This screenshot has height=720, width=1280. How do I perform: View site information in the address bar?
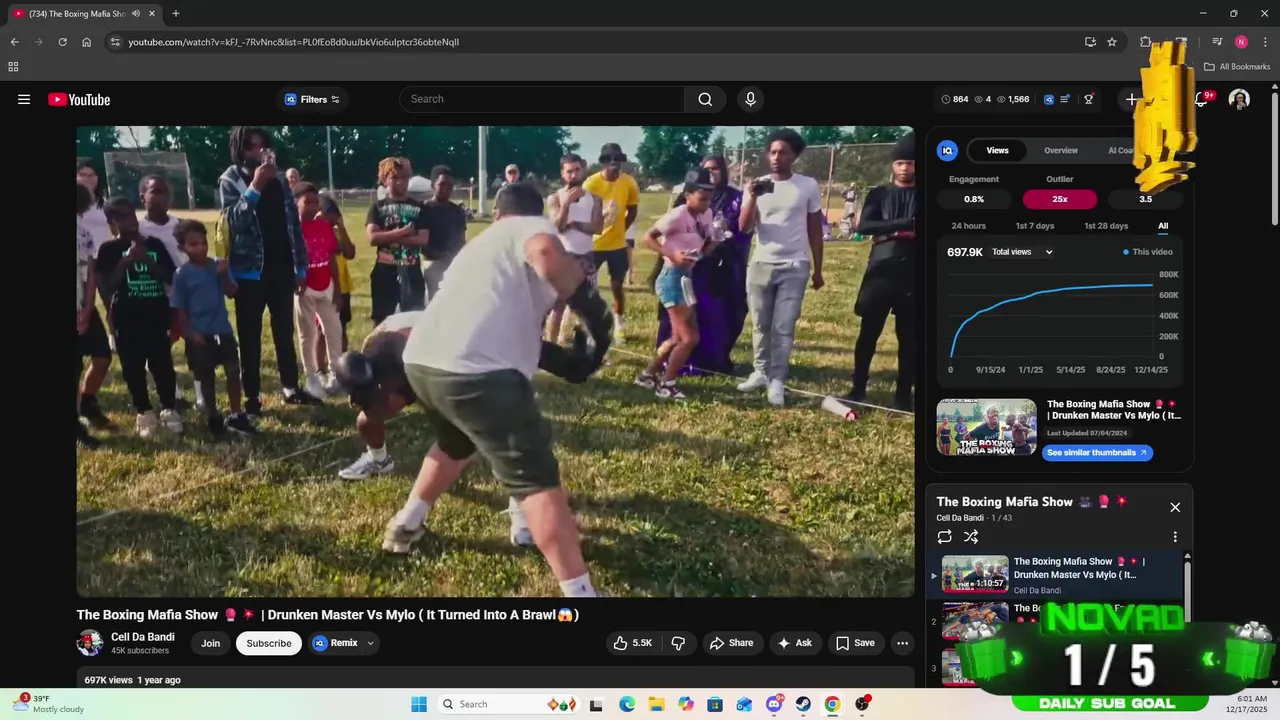point(115,42)
